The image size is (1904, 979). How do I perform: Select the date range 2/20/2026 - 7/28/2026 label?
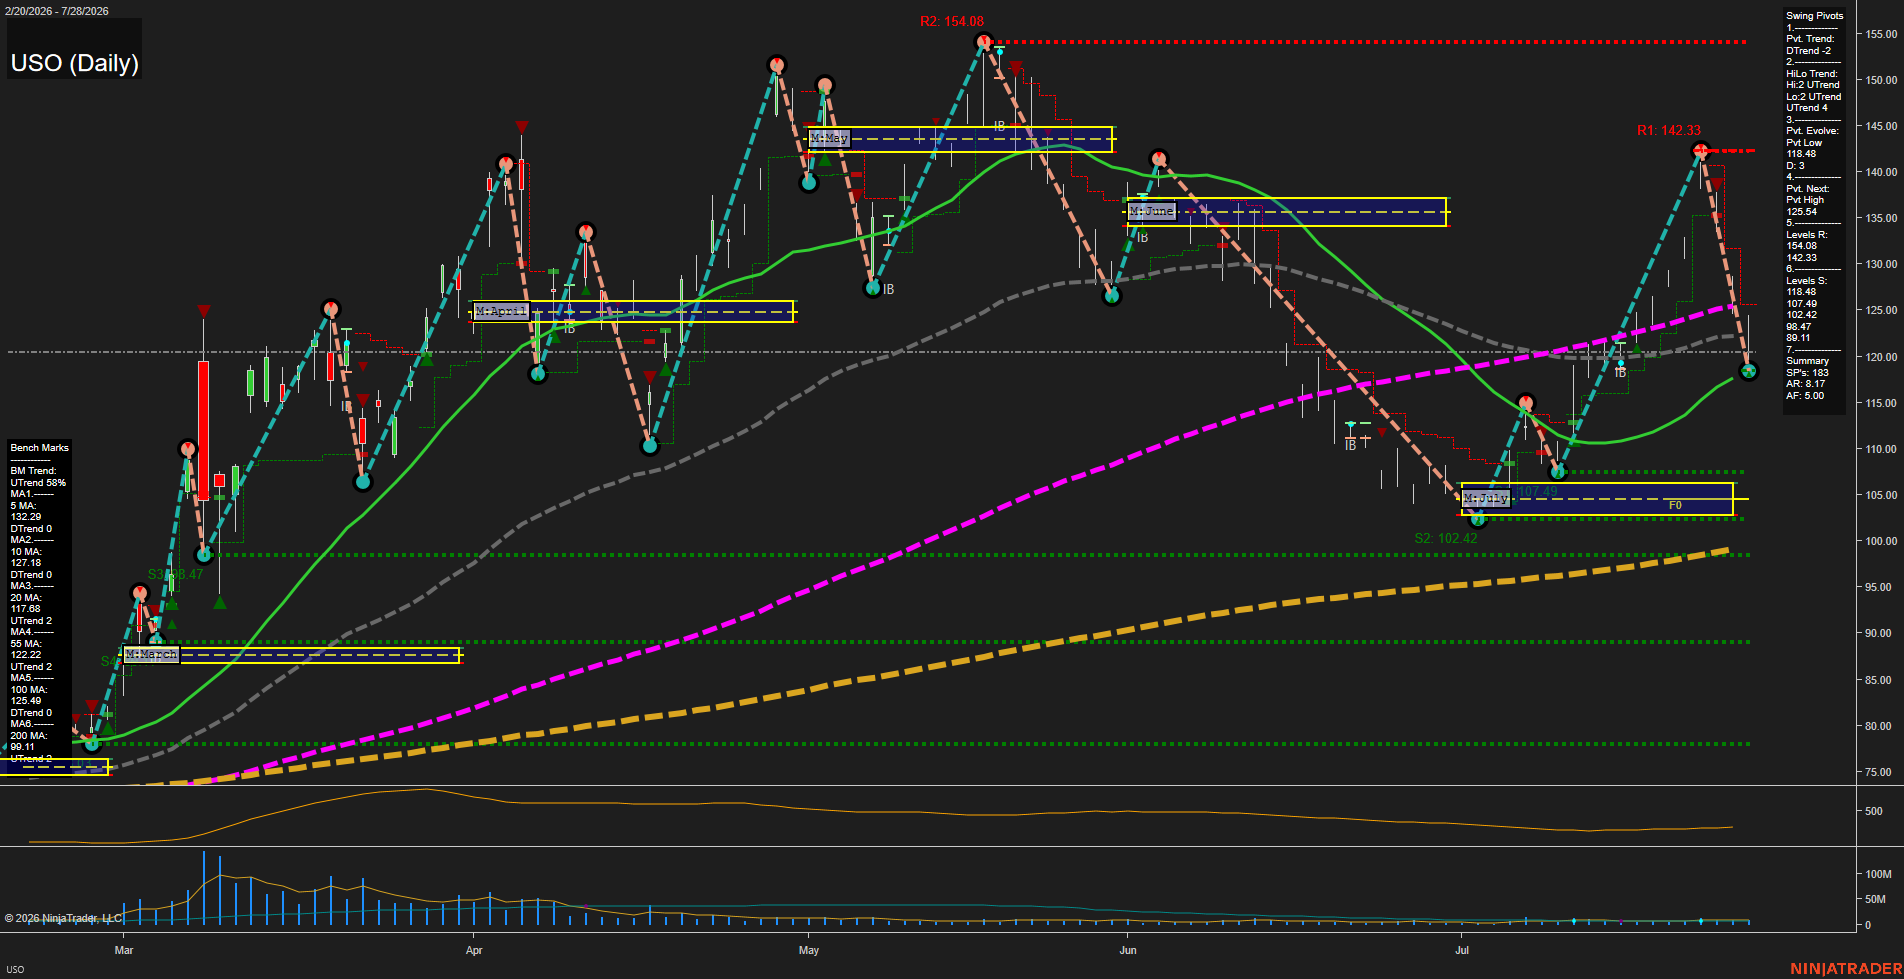click(x=56, y=11)
